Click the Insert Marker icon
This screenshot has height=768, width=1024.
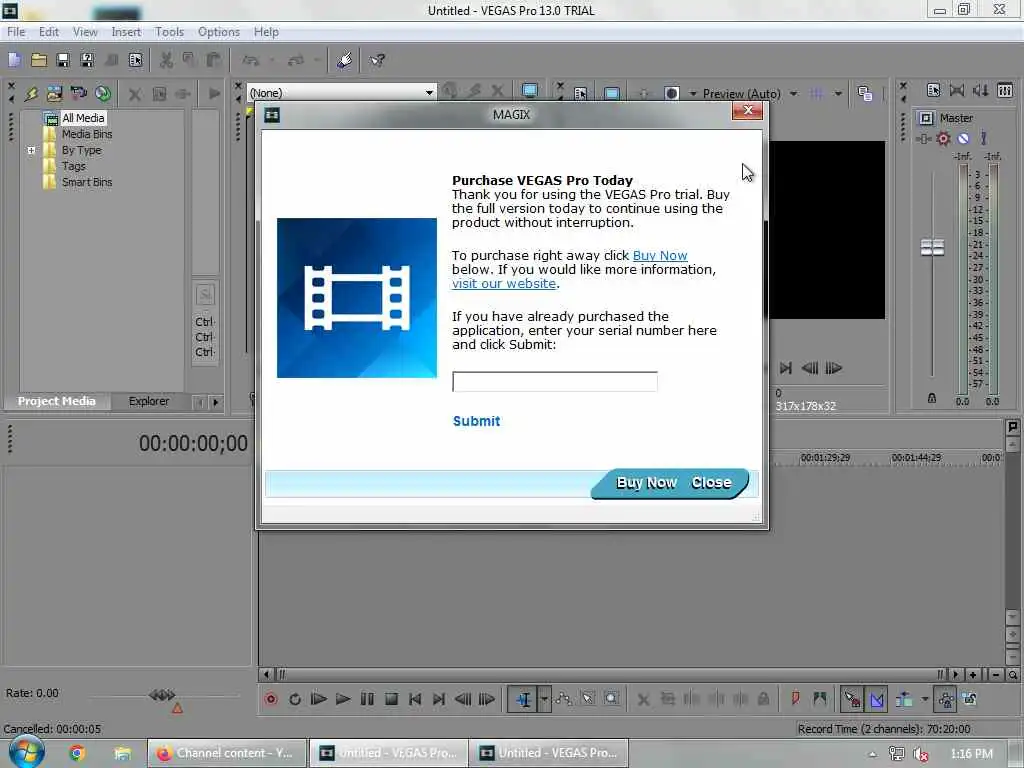795,699
